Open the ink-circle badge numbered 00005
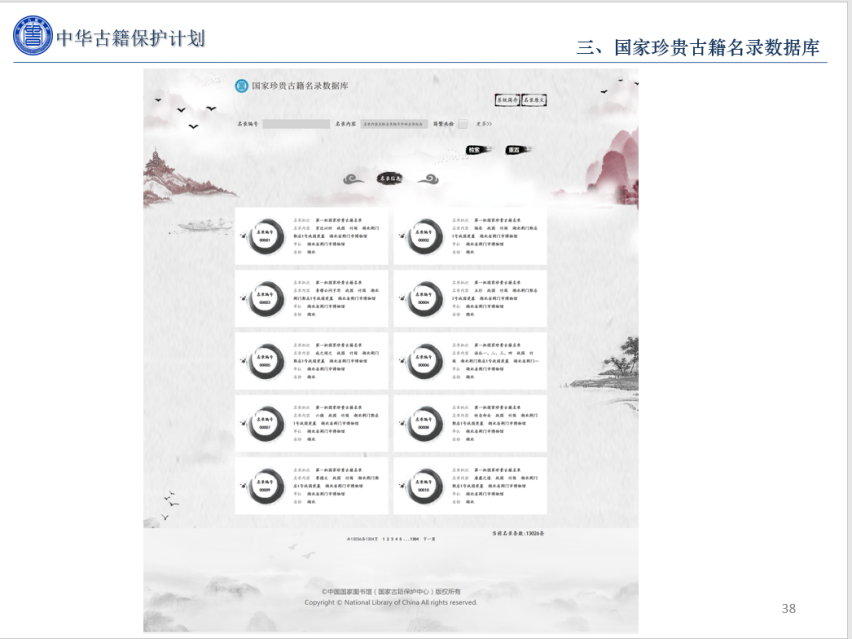 coord(265,360)
